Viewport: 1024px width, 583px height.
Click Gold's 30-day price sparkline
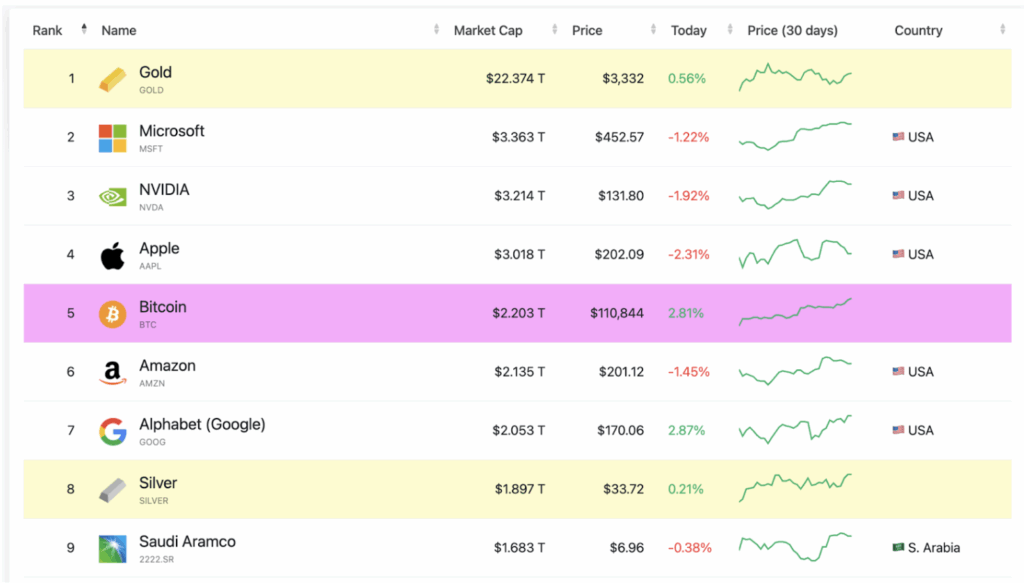click(x=795, y=78)
